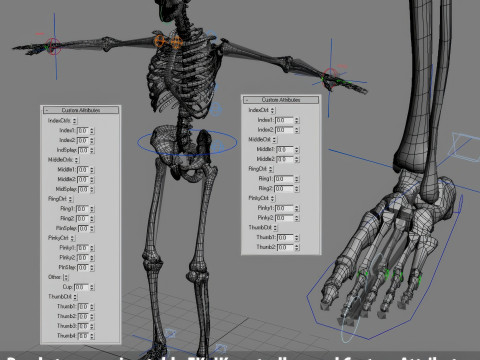Click the Pinky2 spinner arrows in right panel

click(297, 218)
